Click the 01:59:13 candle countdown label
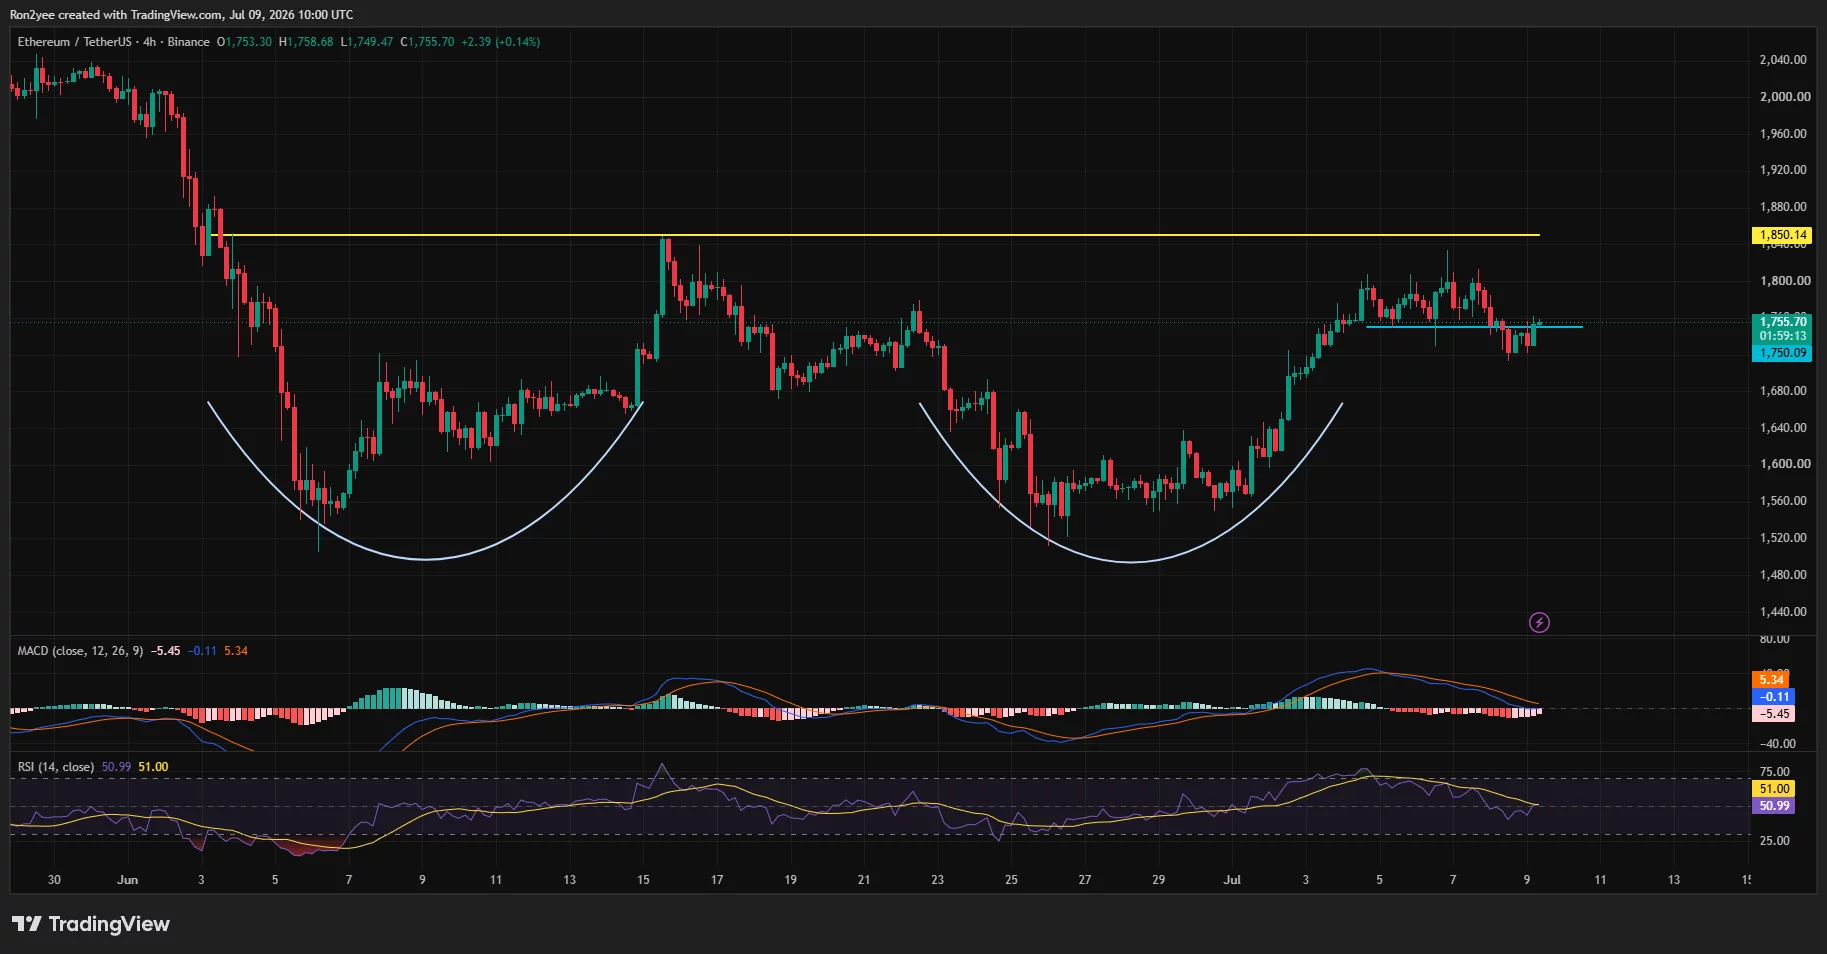1827x954 pixels. pos(1782,336)
